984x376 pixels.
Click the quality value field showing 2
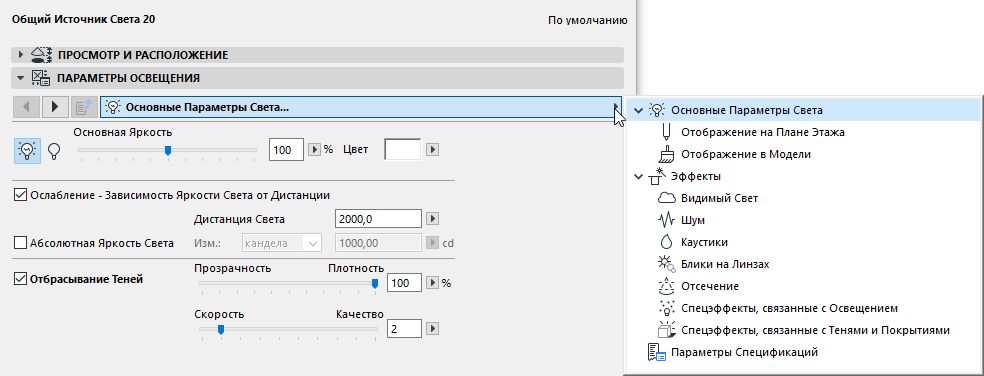coord(403,328)
